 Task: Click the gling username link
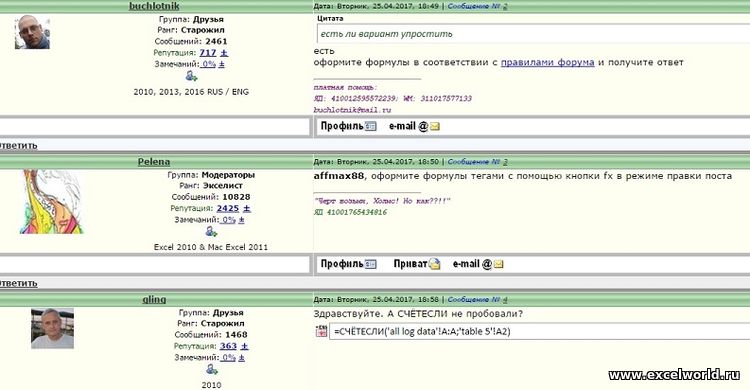coord(154,299)
